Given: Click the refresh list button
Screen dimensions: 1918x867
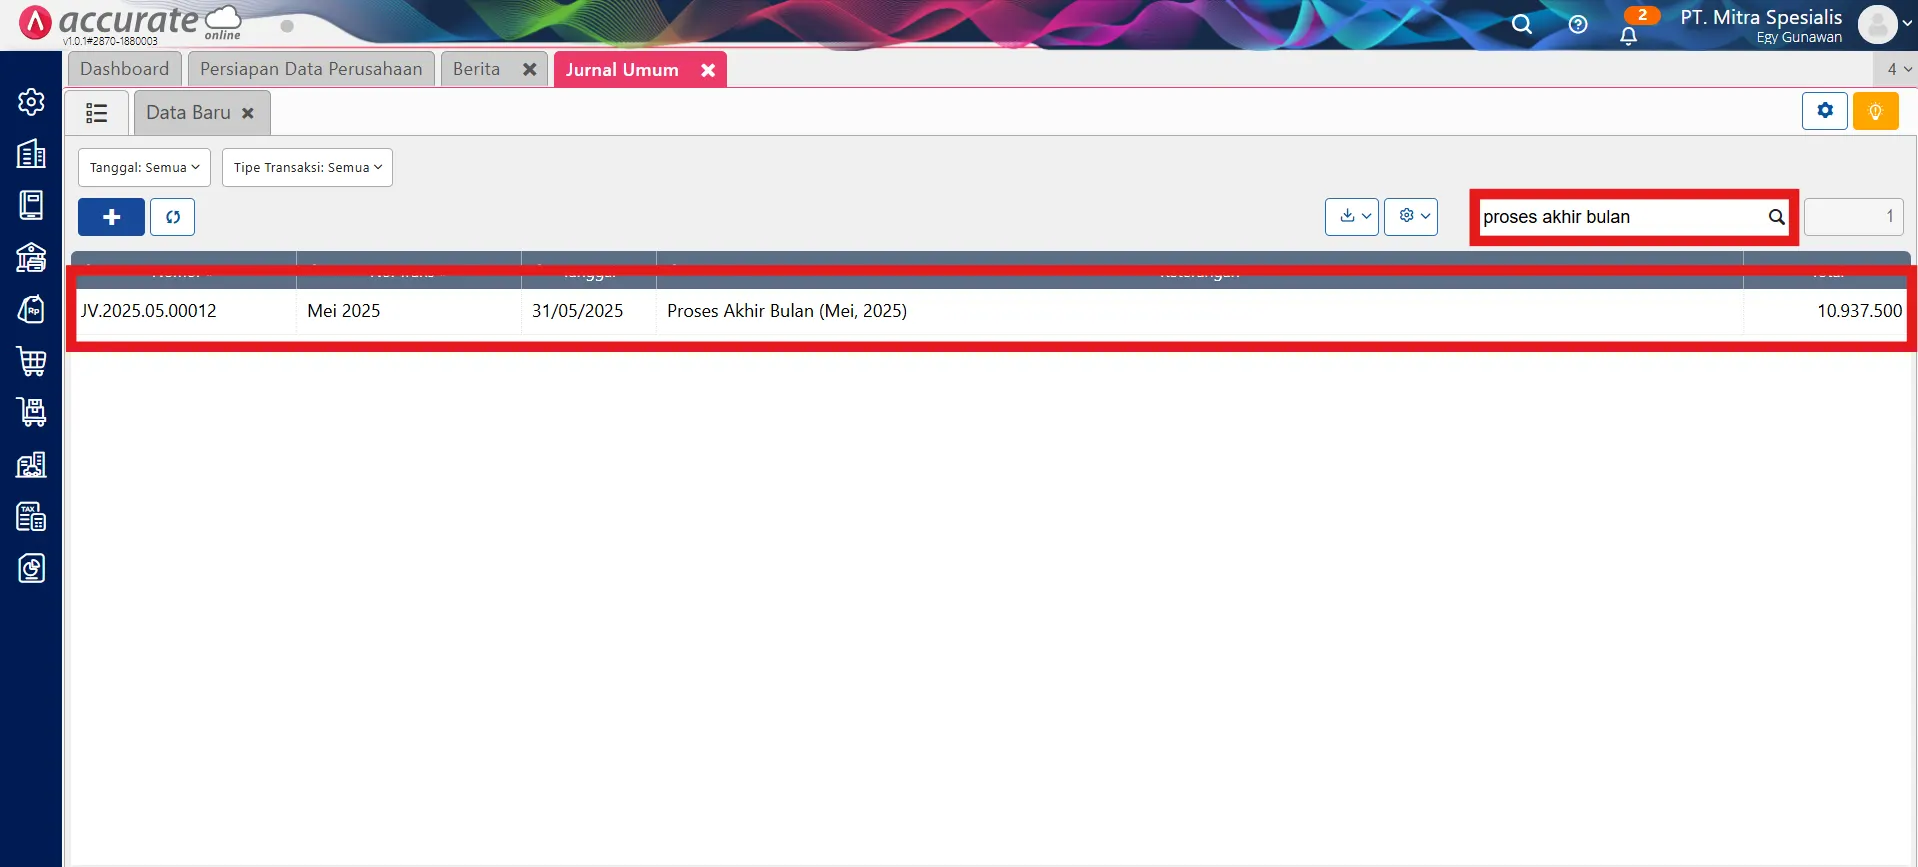Looking at the screenshot, I should (172, 217).
